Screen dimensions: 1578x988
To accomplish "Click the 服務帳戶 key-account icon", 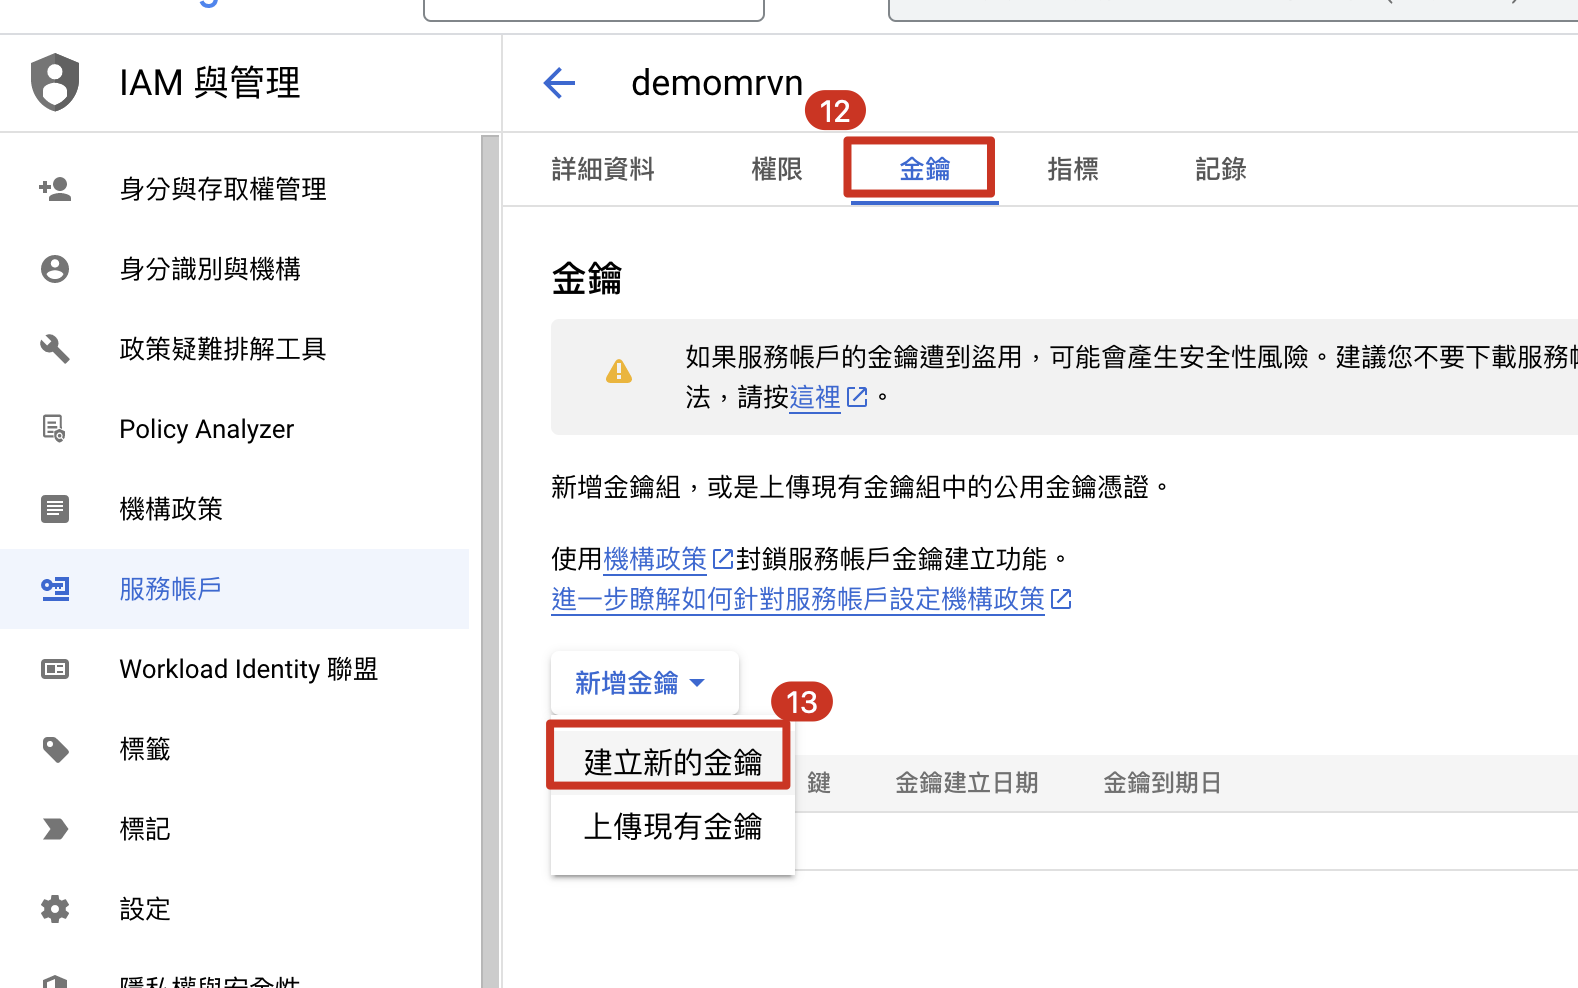I will click(55, 589).
